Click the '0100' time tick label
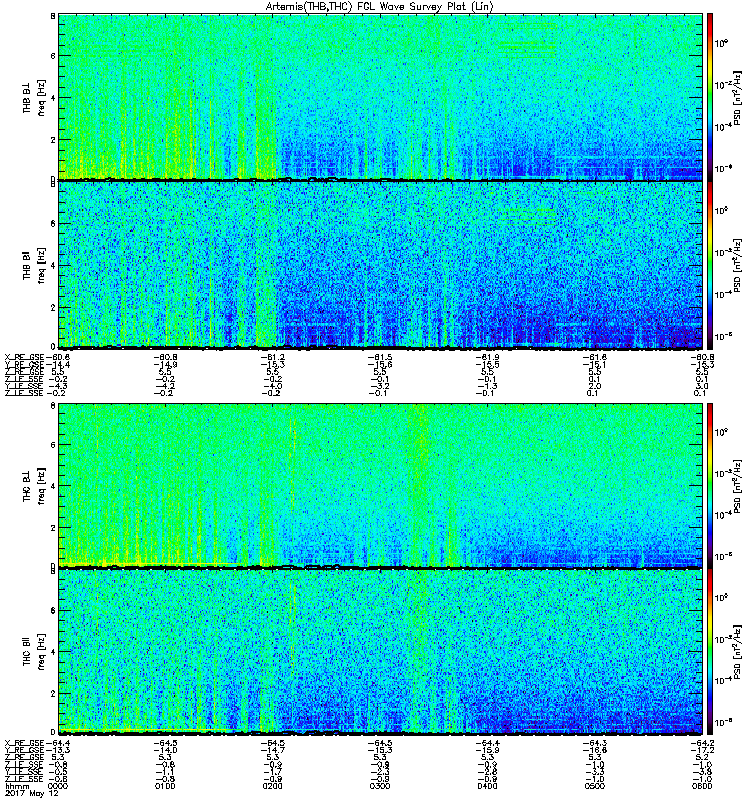Screen dimensions: 750x800 [165, 786]
